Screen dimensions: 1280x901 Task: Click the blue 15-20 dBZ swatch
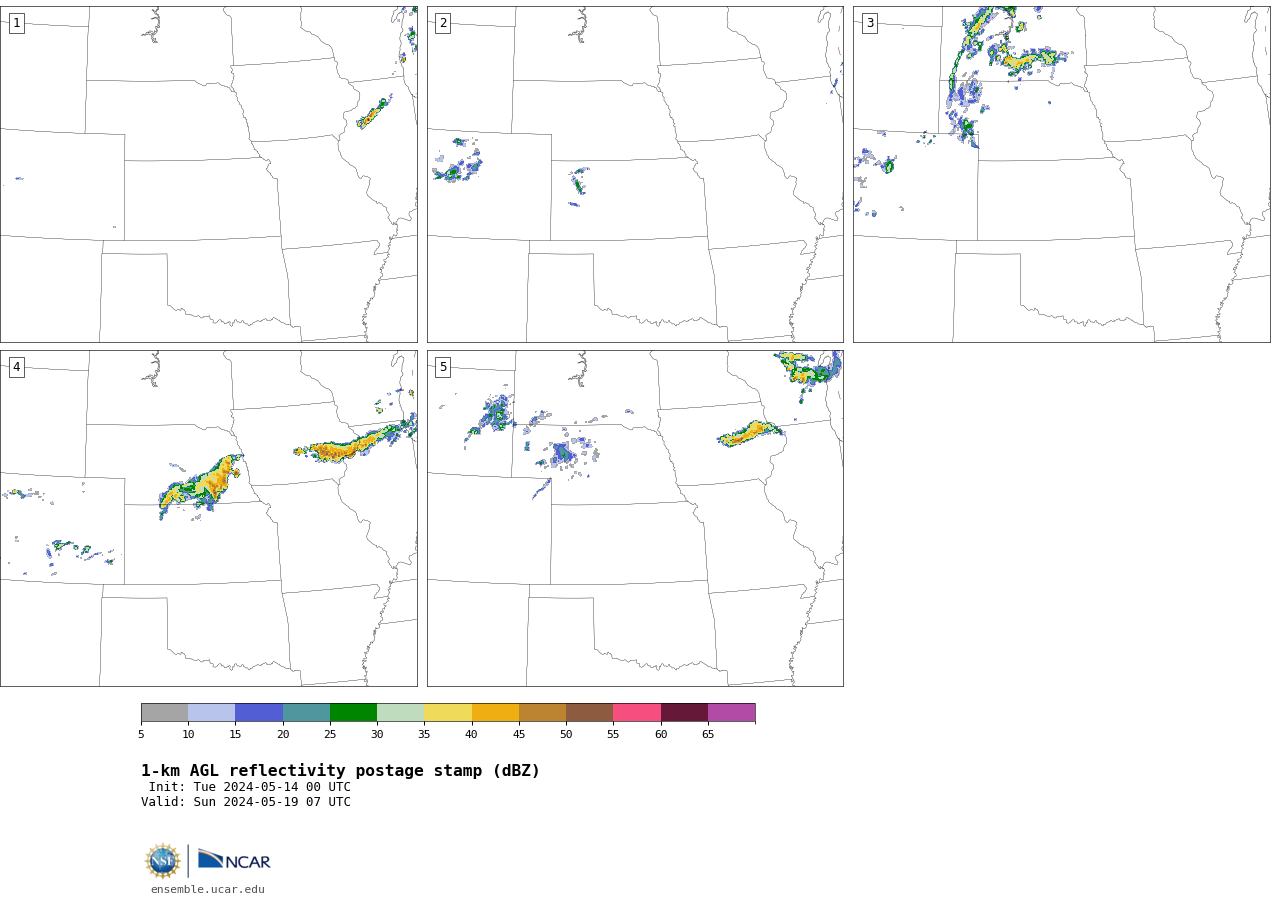259,713
